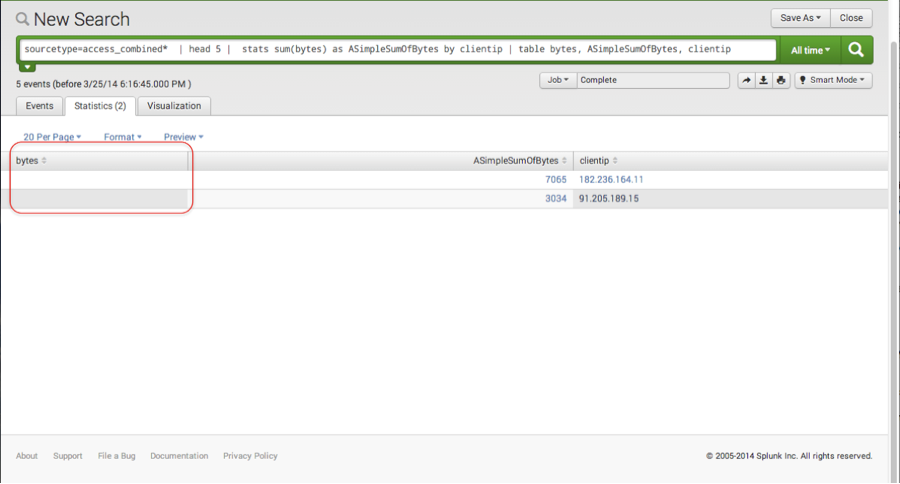Image resolution: width=900 pixels, height=484 pixels.
Task: Sort by the ASimpleSumOfBytes column
Action: point(520,160)
